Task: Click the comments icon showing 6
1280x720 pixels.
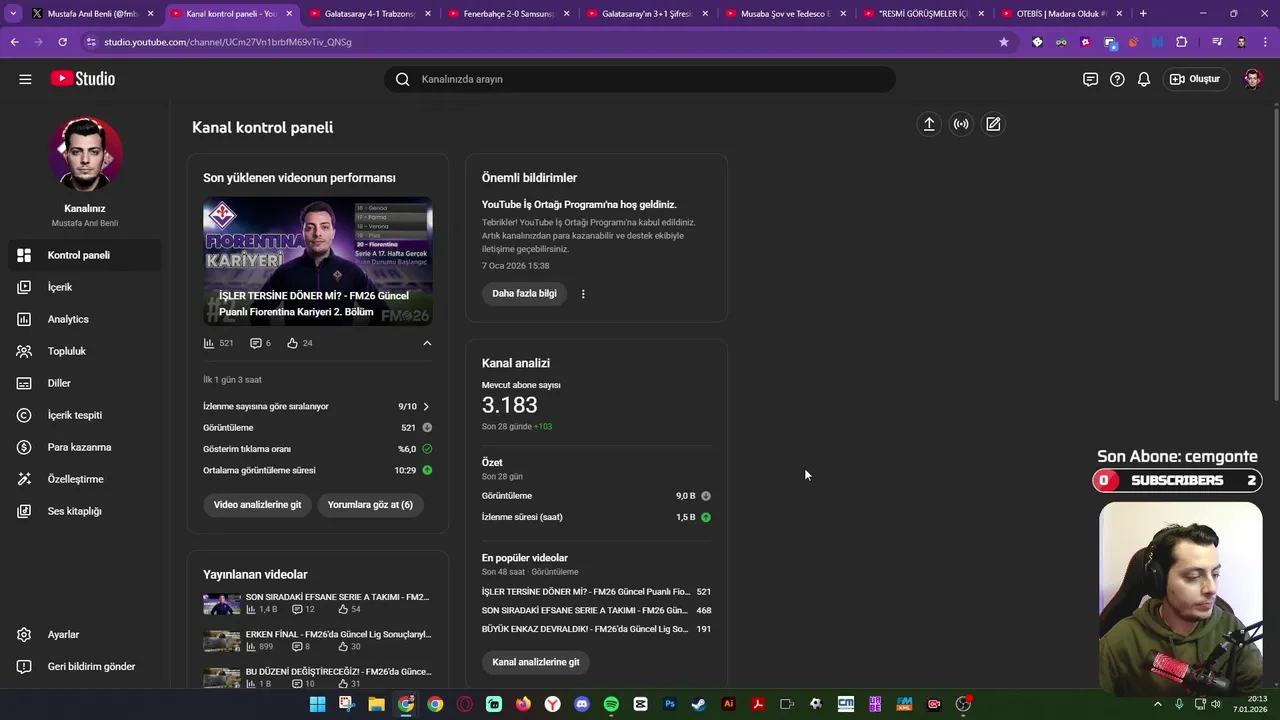Action: (x=255, y=343)
